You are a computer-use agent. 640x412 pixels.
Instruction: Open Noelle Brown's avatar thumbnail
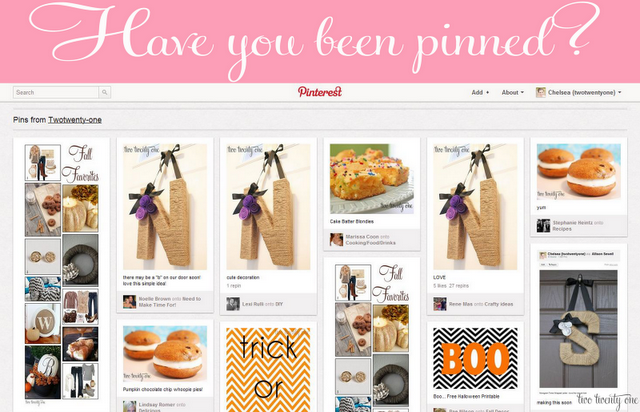pyautogui.click(x=129, y=302)
